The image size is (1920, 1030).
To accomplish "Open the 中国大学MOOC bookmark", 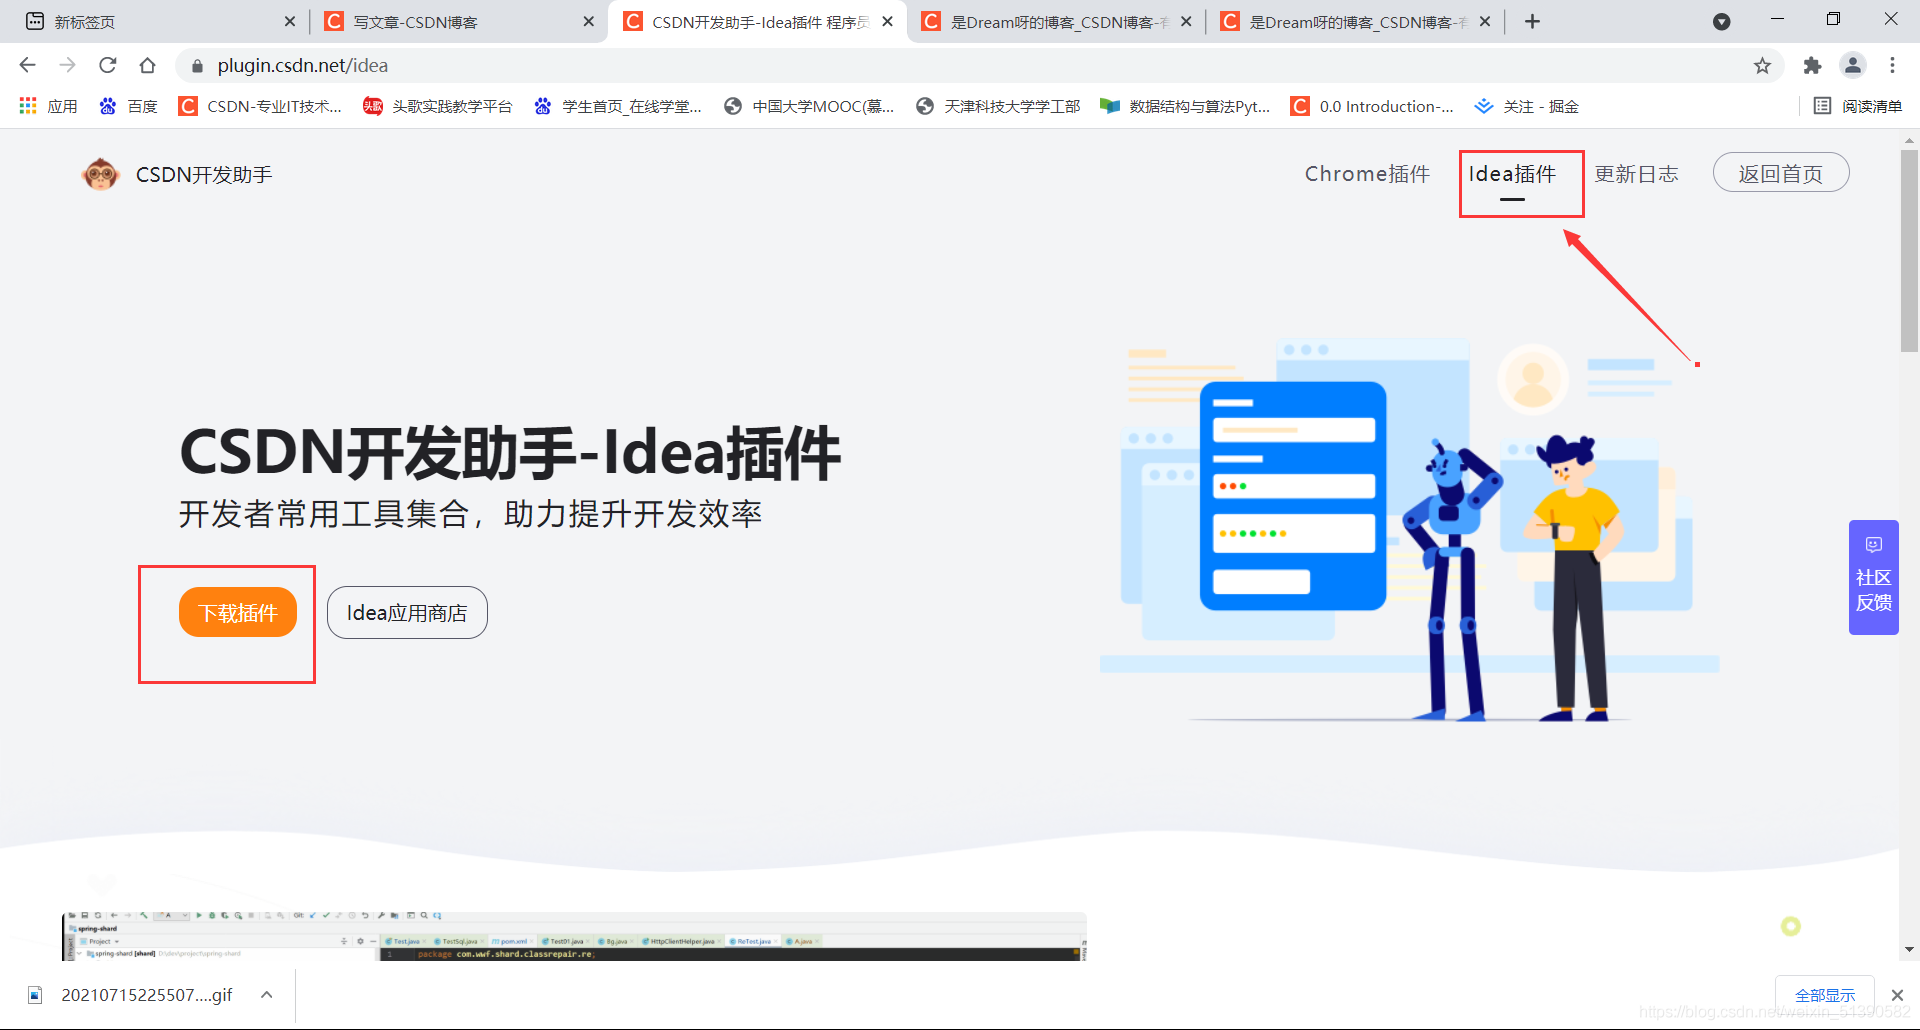I will point(808,106).
